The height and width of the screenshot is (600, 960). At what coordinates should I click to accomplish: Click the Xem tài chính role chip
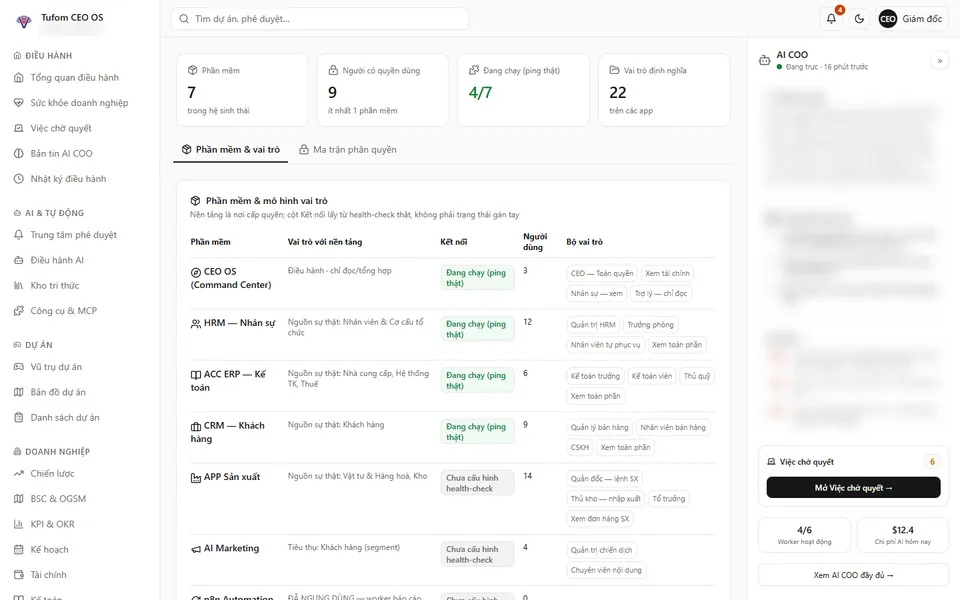pyautogui.click(x=667, y=273)
